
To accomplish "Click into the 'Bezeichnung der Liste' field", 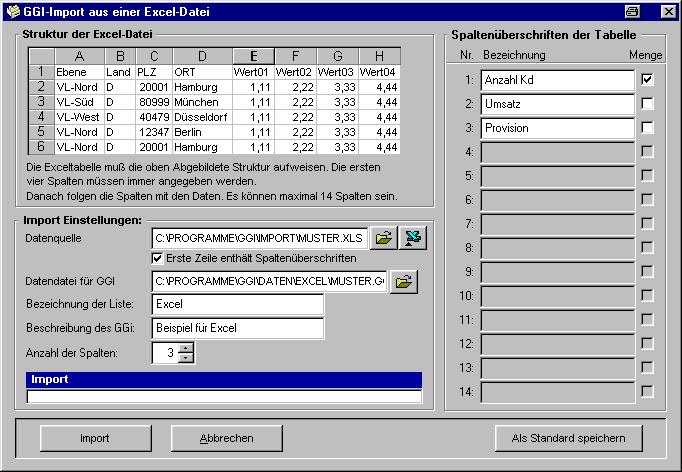I will (237, 304).
